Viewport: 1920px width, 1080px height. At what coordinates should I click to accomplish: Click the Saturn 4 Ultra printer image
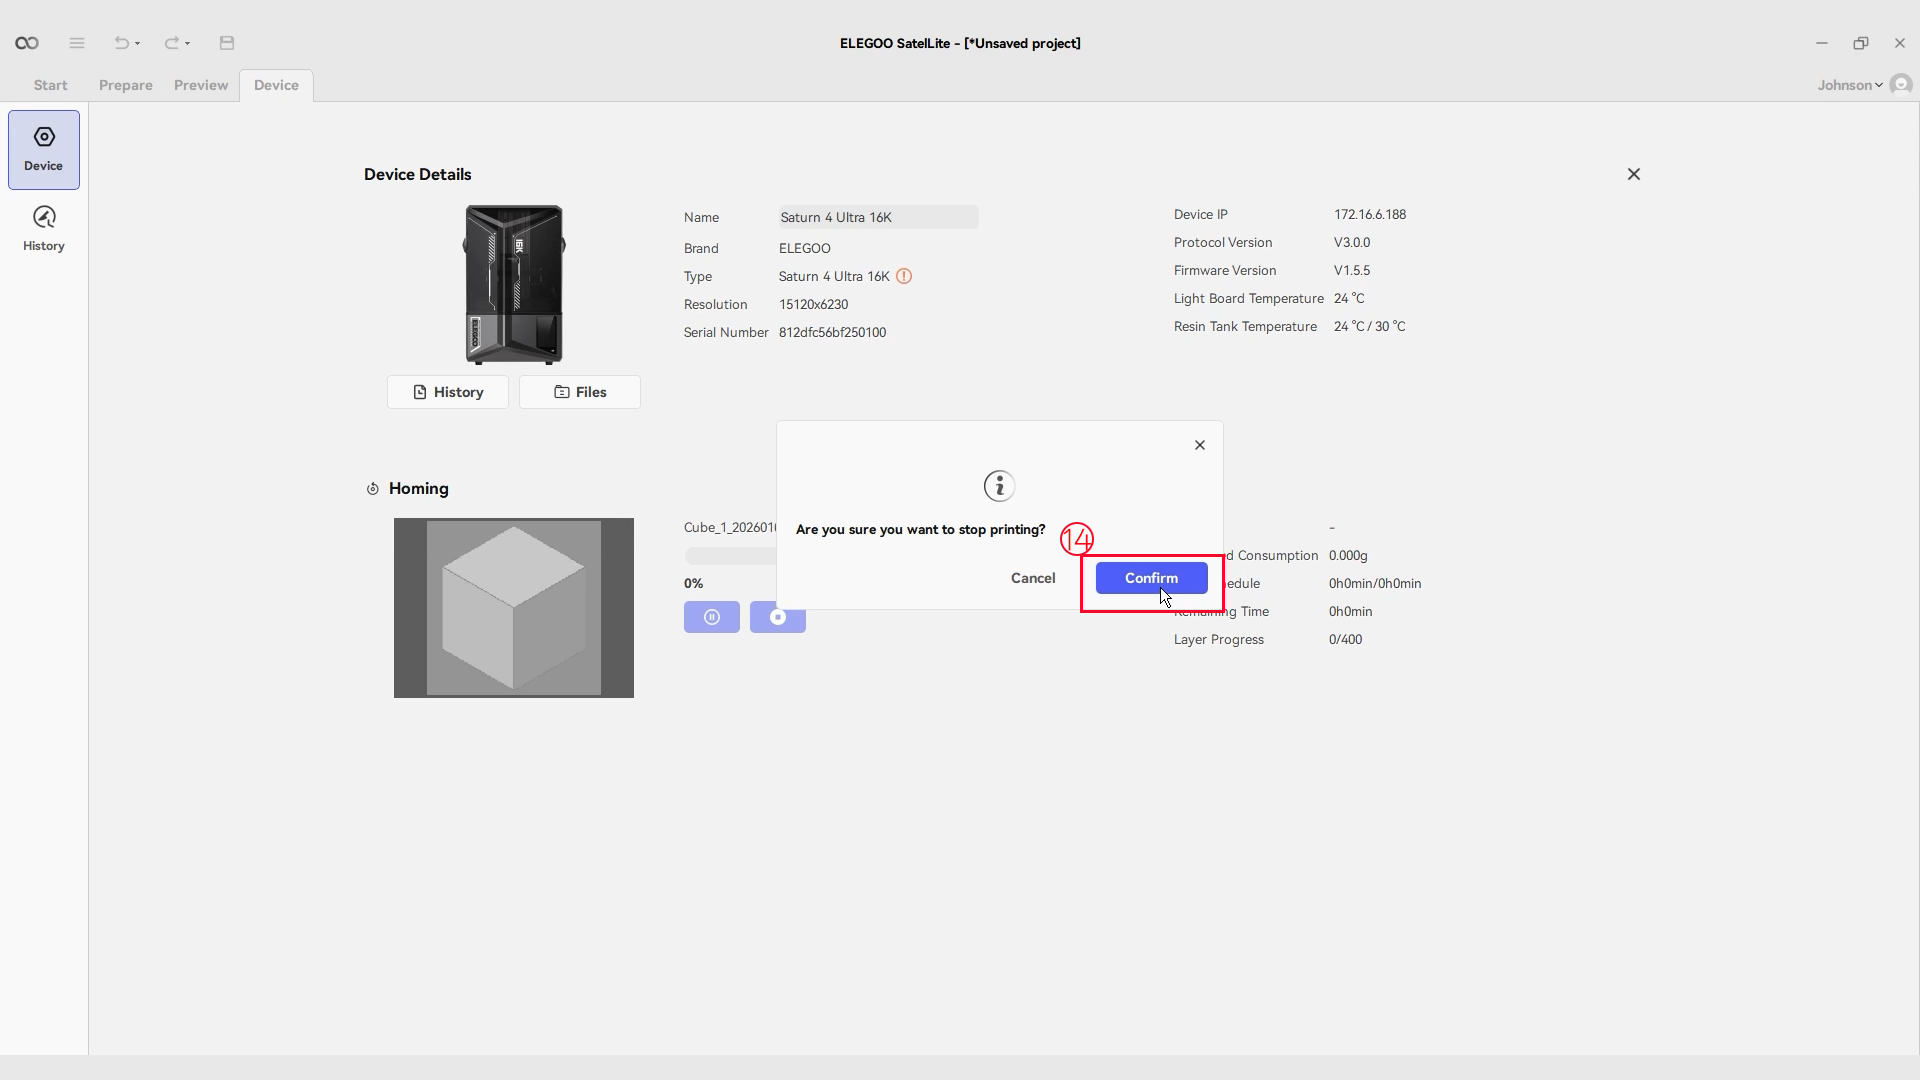(514, 285)
